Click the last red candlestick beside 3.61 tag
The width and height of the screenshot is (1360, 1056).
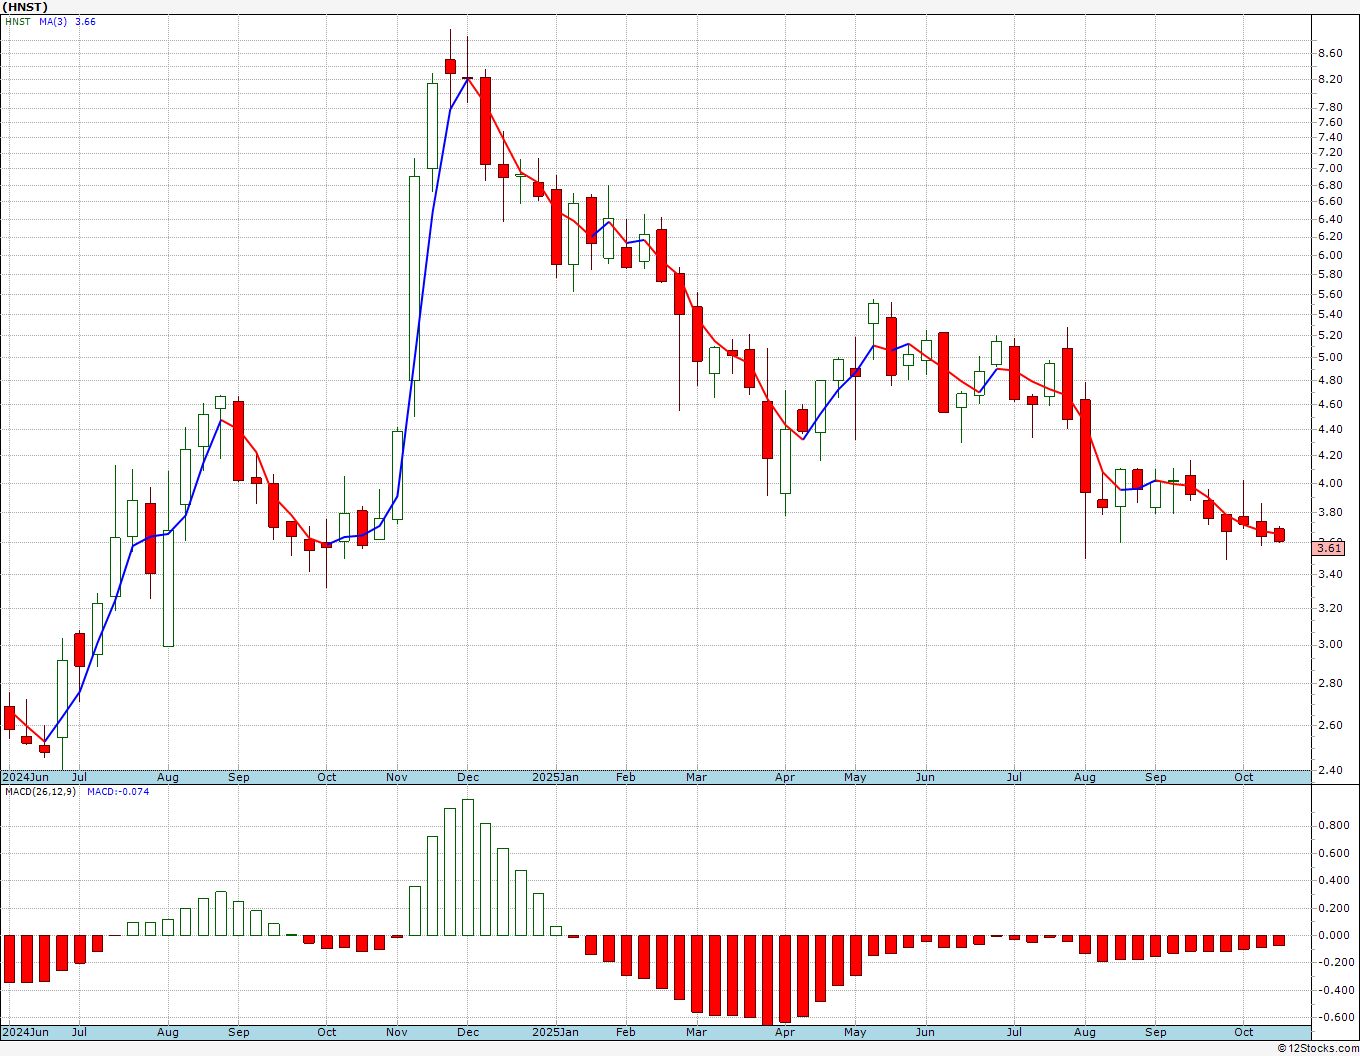pyautogui.click(x=1279, y=535)
